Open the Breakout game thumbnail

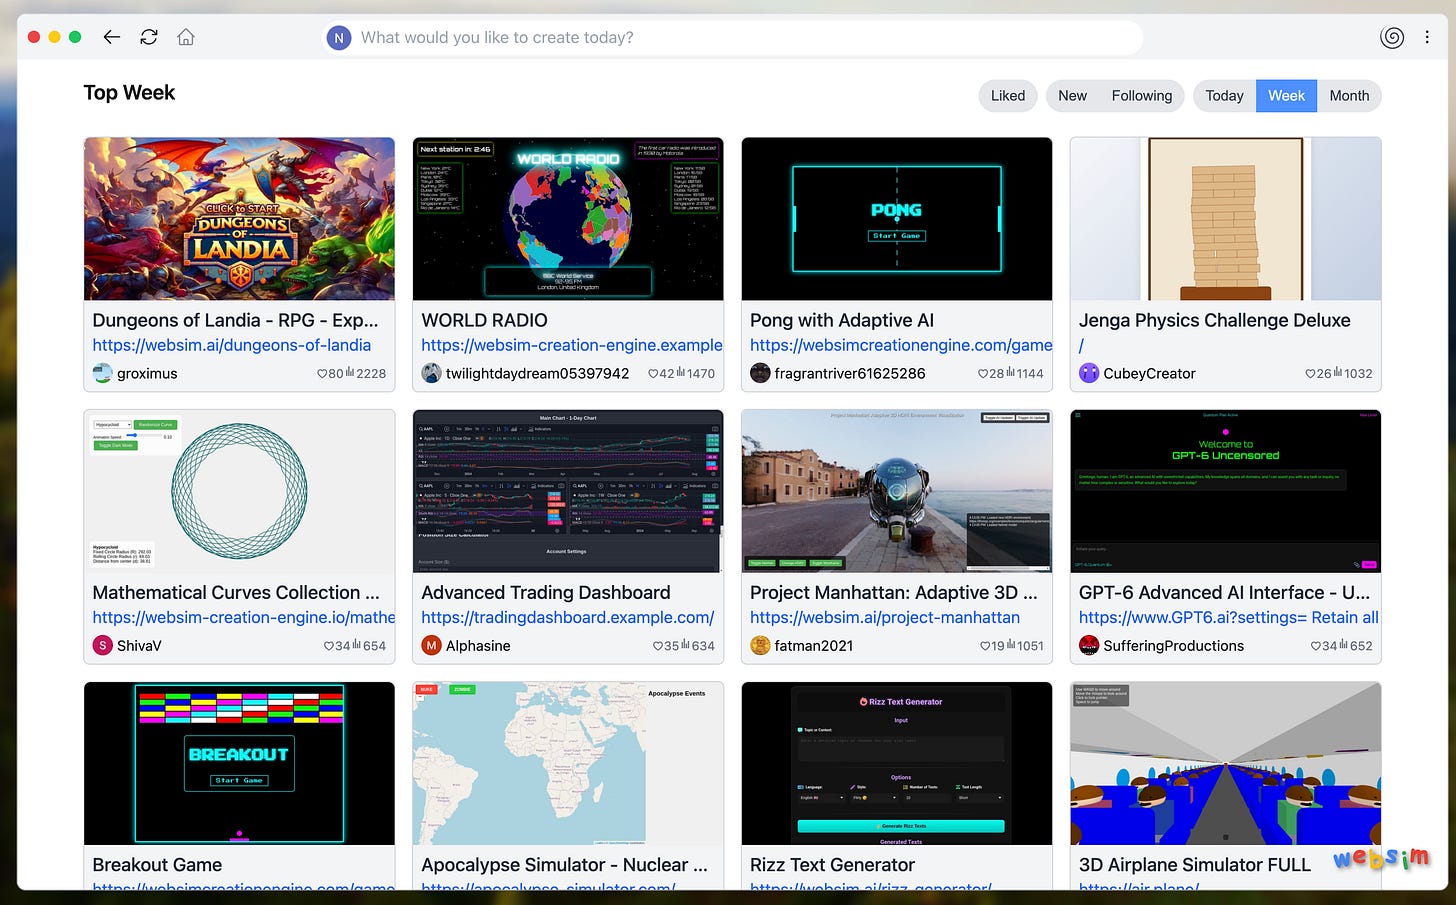239,764
